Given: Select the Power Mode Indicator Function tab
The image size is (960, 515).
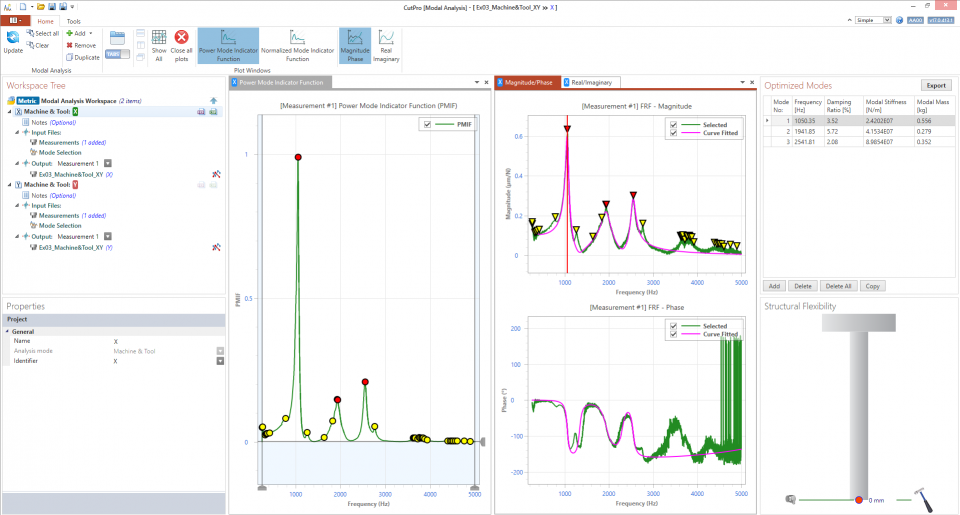Looking at the screenshot, I should (281, 82).
